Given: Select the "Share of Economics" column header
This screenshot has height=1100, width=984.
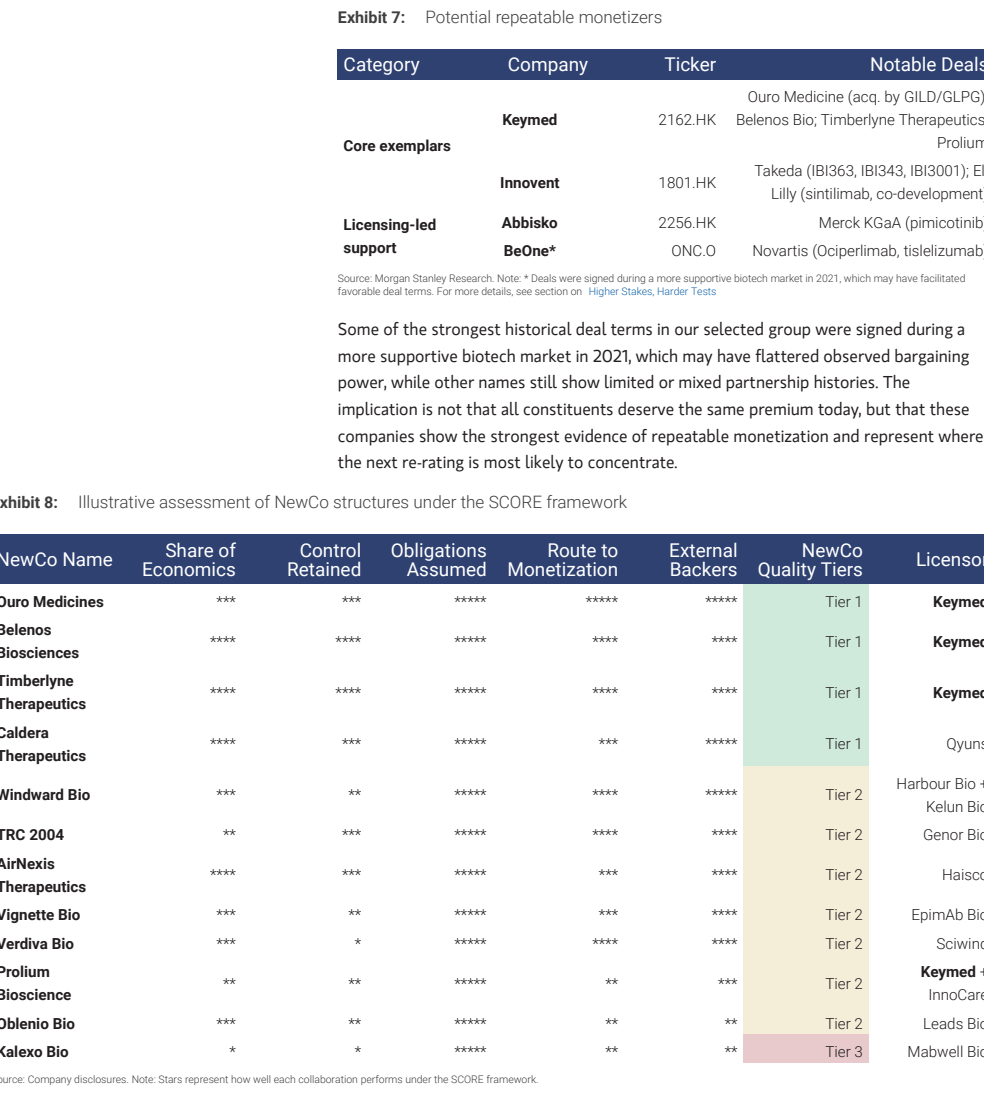Looking at the screenshot, I should (189, 560).
